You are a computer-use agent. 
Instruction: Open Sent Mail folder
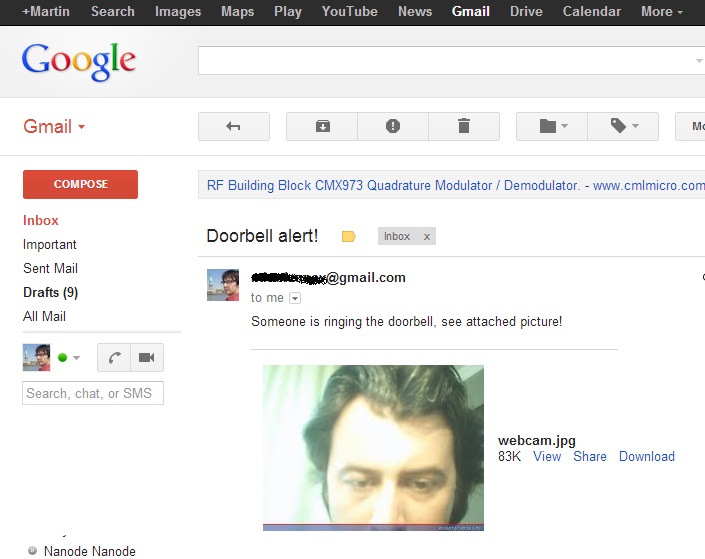click(x=50, y=268)
